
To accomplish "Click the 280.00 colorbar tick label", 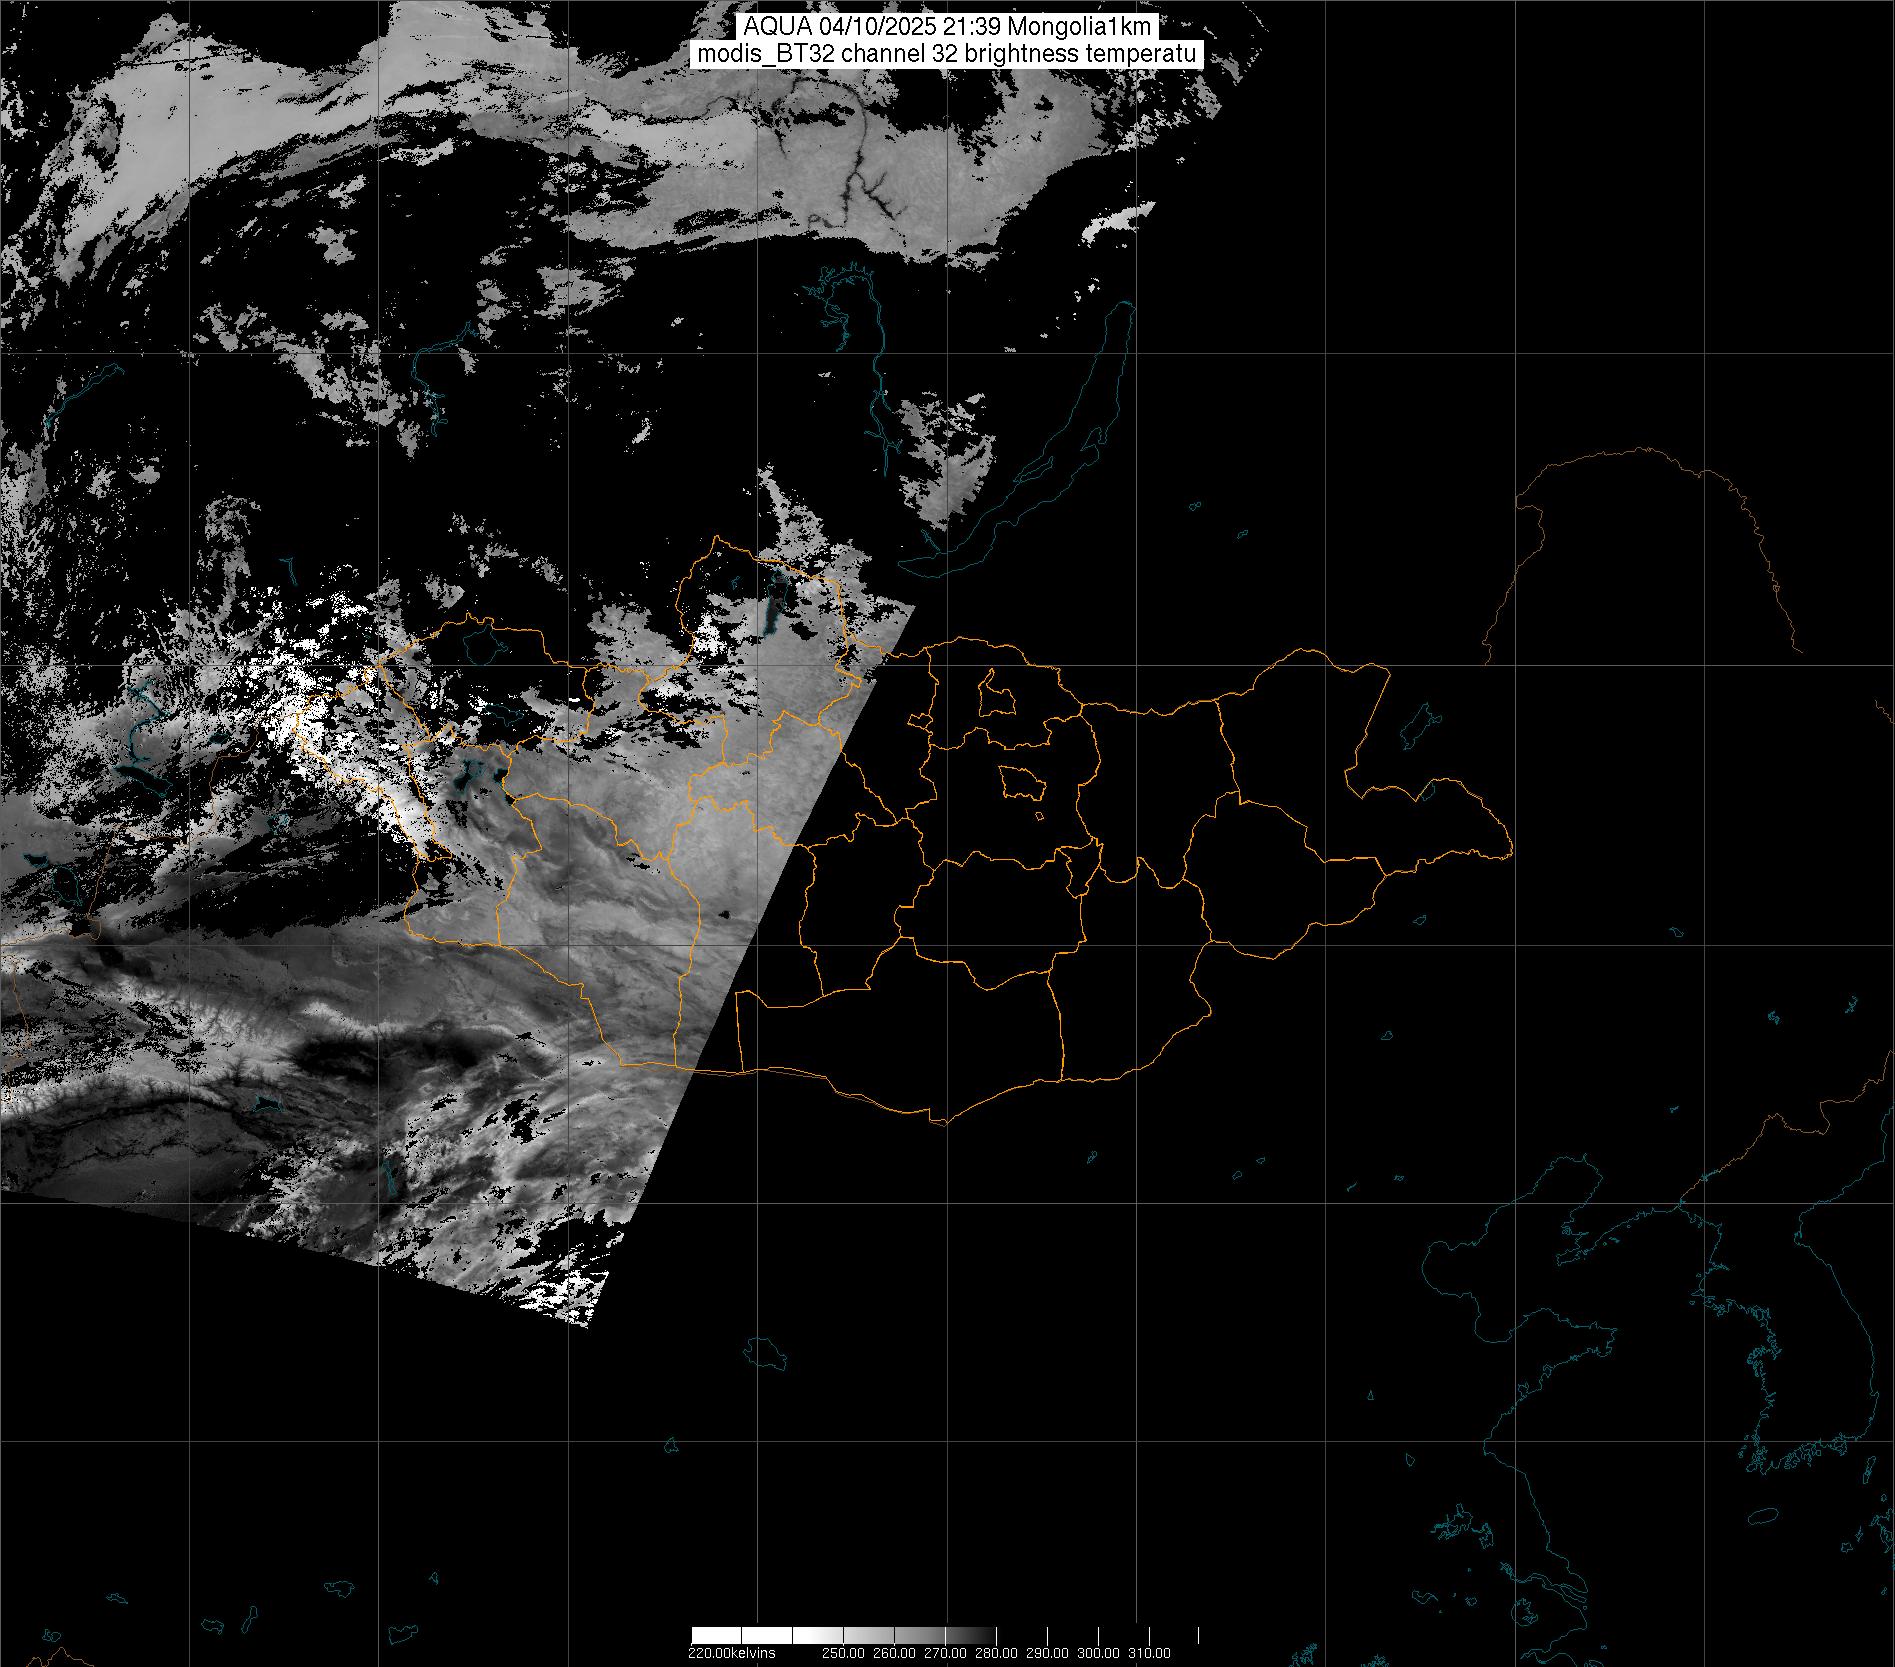I will tap(996, 1653).
